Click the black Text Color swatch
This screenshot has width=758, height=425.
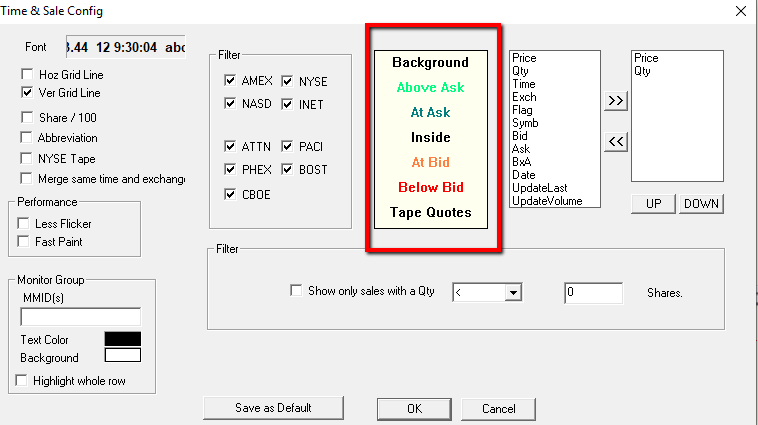pos(123,339)
